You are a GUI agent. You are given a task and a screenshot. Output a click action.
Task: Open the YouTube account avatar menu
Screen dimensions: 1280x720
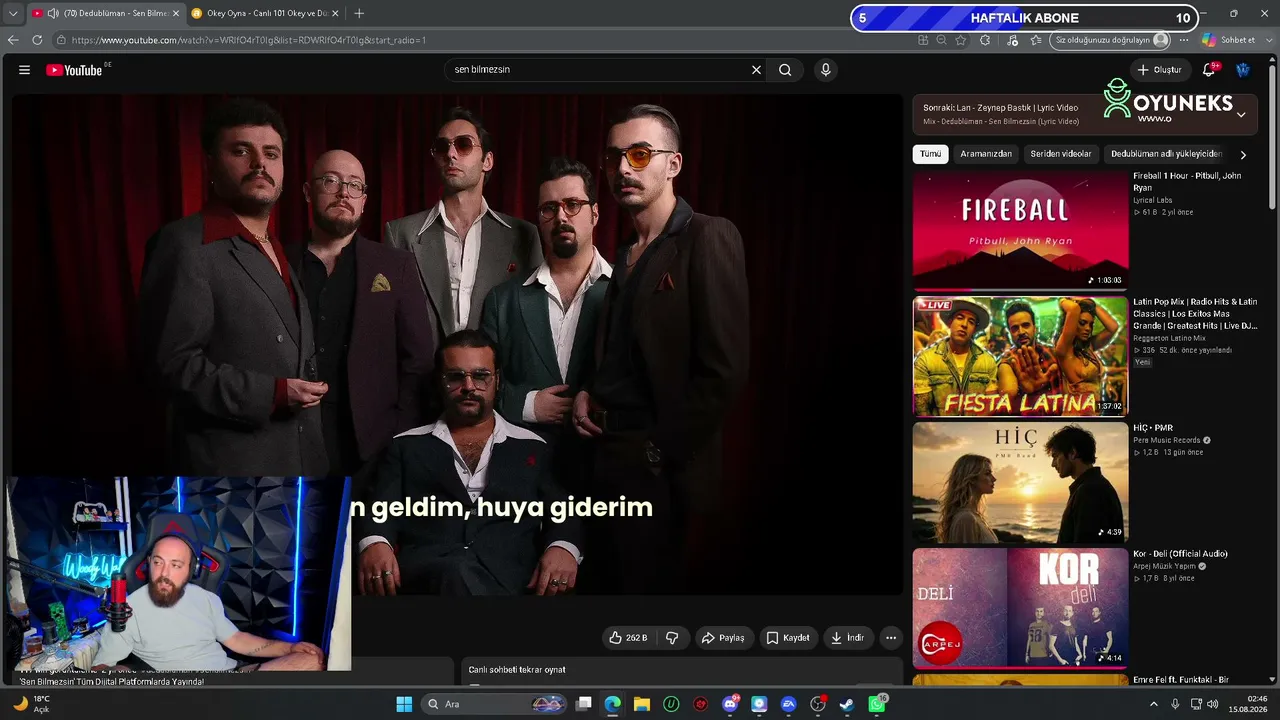[1243, 70]
